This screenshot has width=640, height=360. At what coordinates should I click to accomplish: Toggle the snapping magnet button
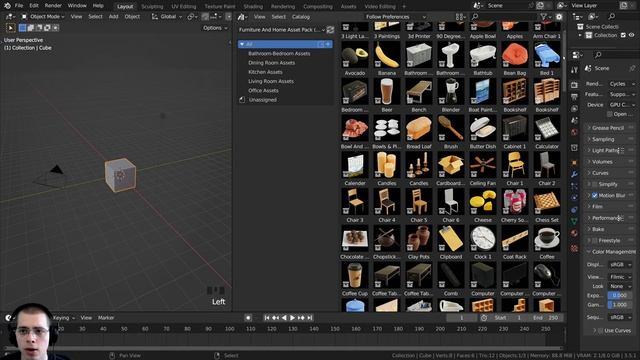tap(205, 17)
